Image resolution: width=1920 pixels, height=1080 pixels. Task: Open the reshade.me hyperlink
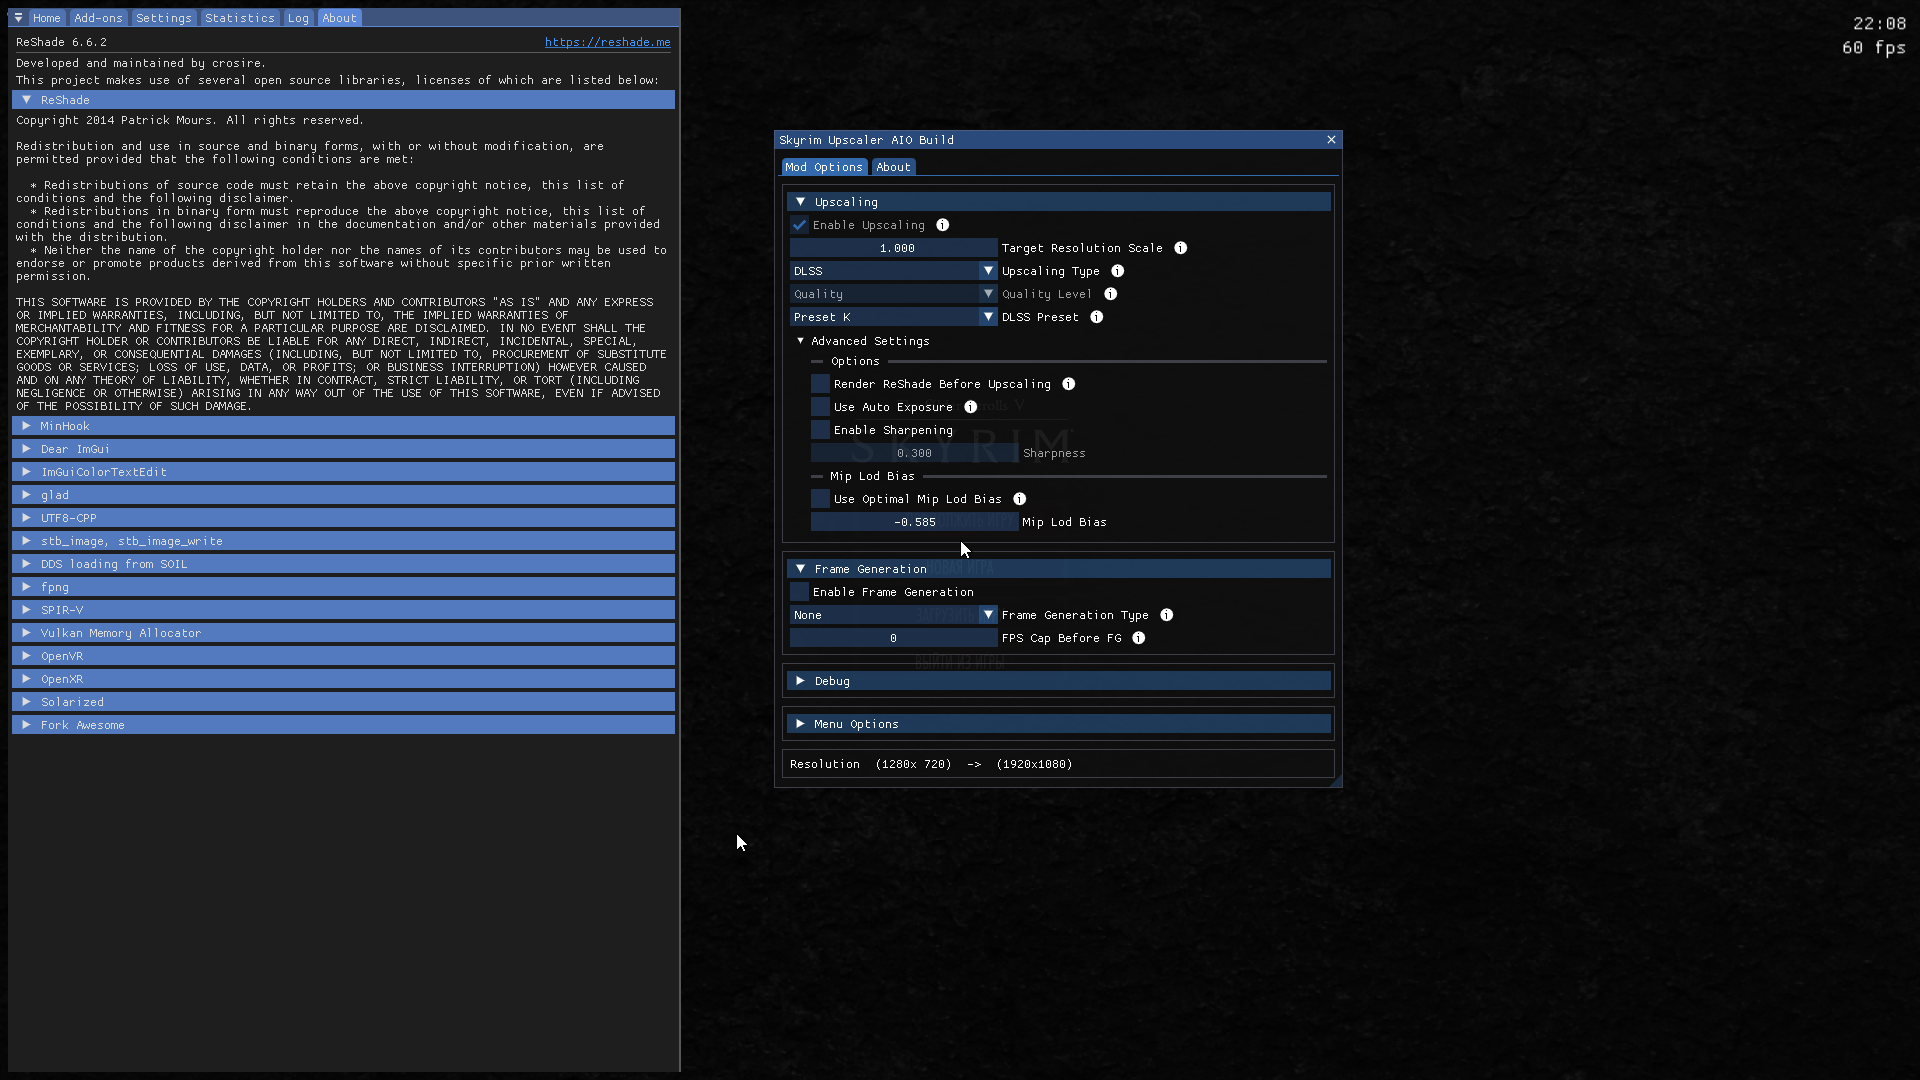(607, 42)
